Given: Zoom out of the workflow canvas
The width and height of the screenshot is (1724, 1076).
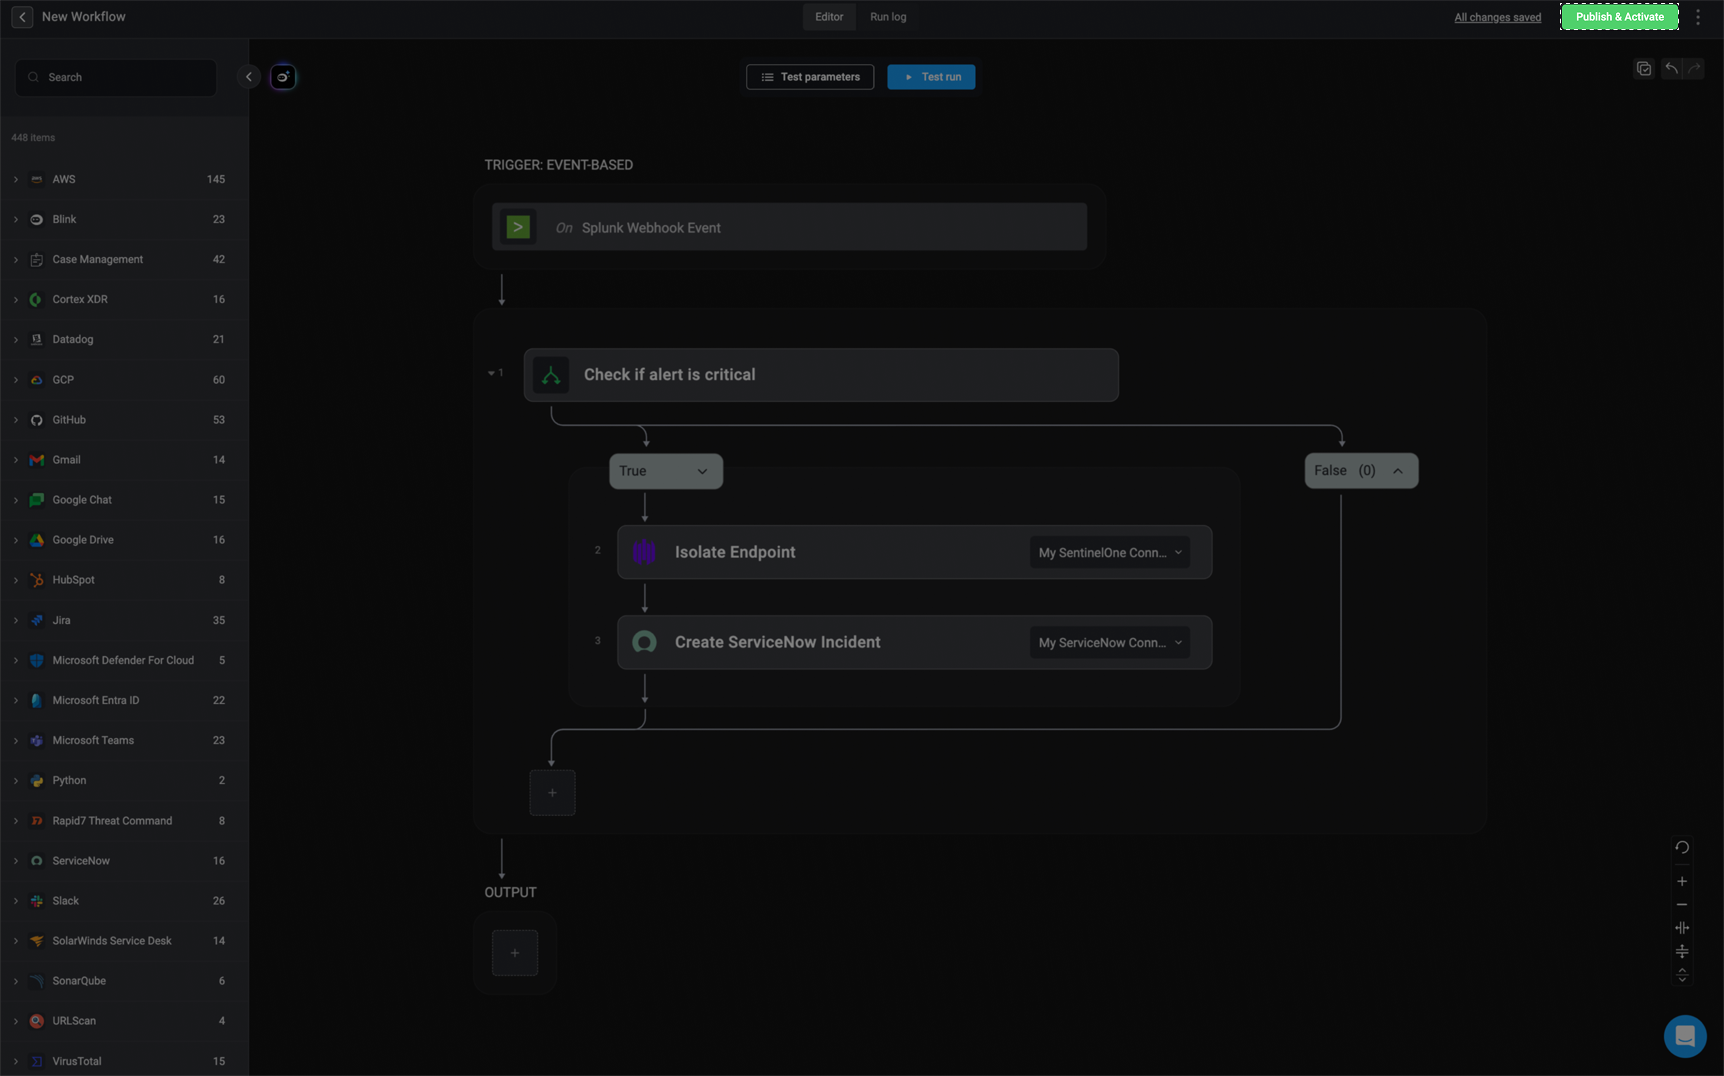Looking at the screenshot, I should pyautogui.click(x=1682, y=905).
